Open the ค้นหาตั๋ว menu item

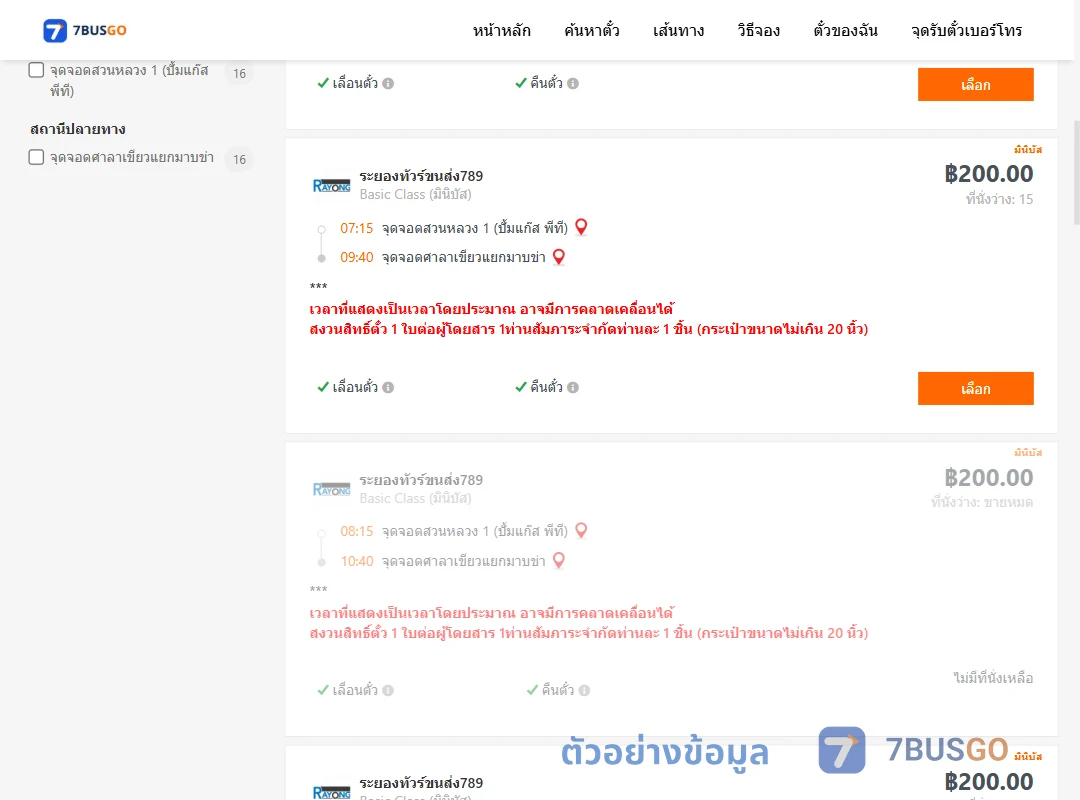pyautogui.click(x=592, y=30)
